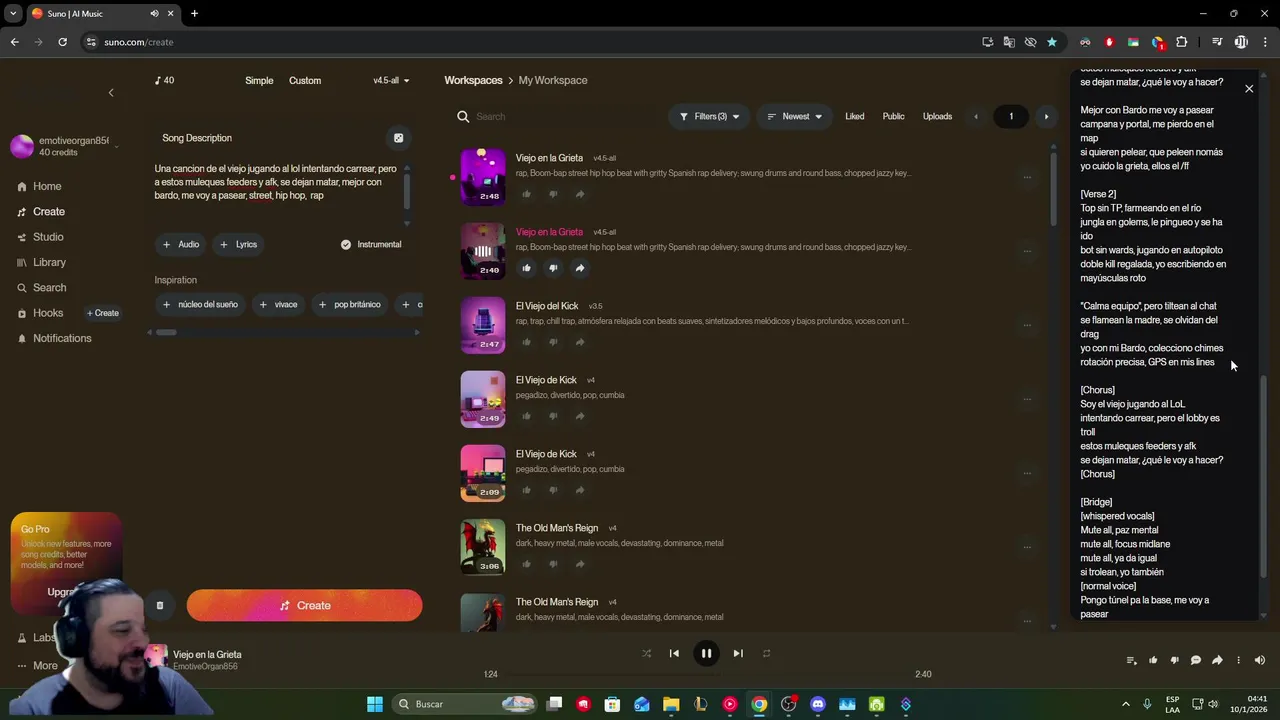
Task: Like the playing Viejo en la Grieta 2:40
Action: click(x=526, y=268)
